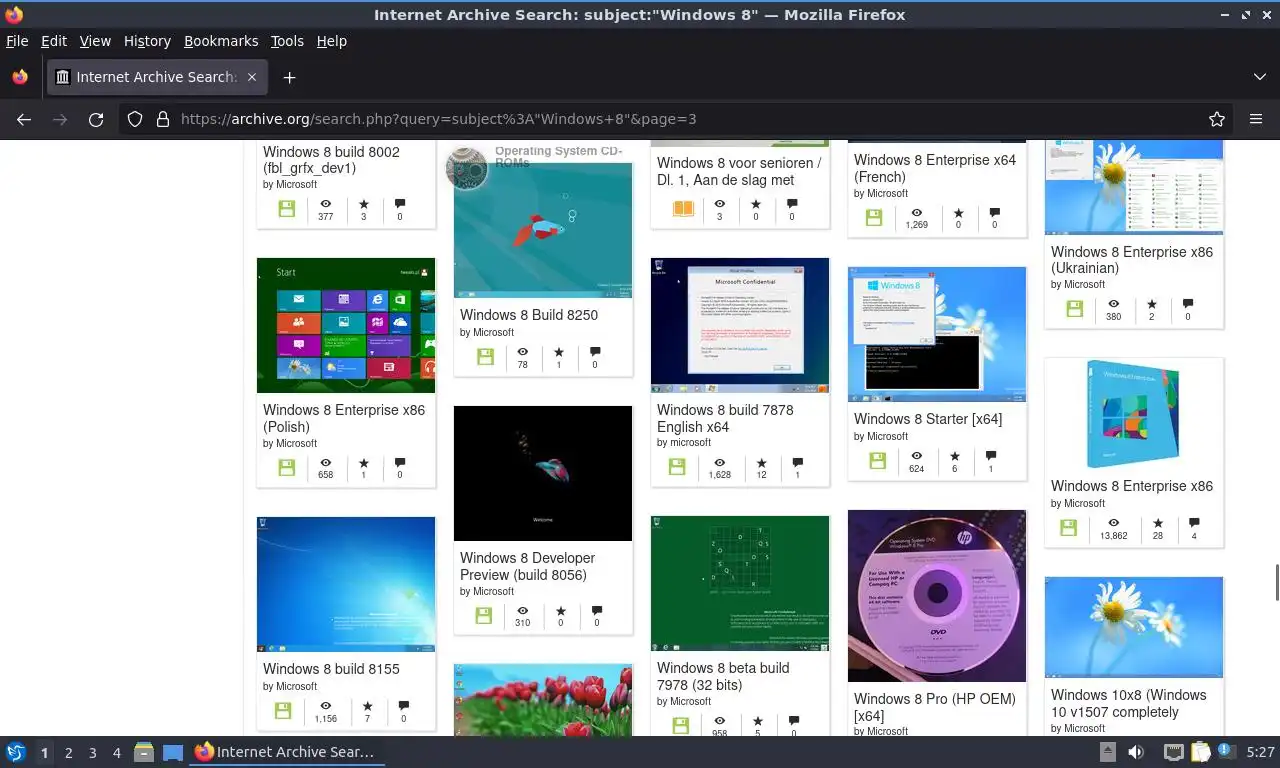The height and width of the screenshot is (768, 1280).
Task: Open the Windows 8 build 8155 title link
Action: click(331, 669)
